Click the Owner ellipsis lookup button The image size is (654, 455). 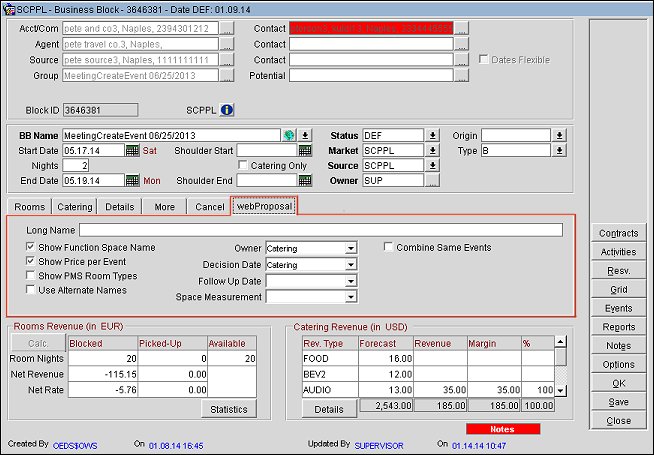click(433, 181)
